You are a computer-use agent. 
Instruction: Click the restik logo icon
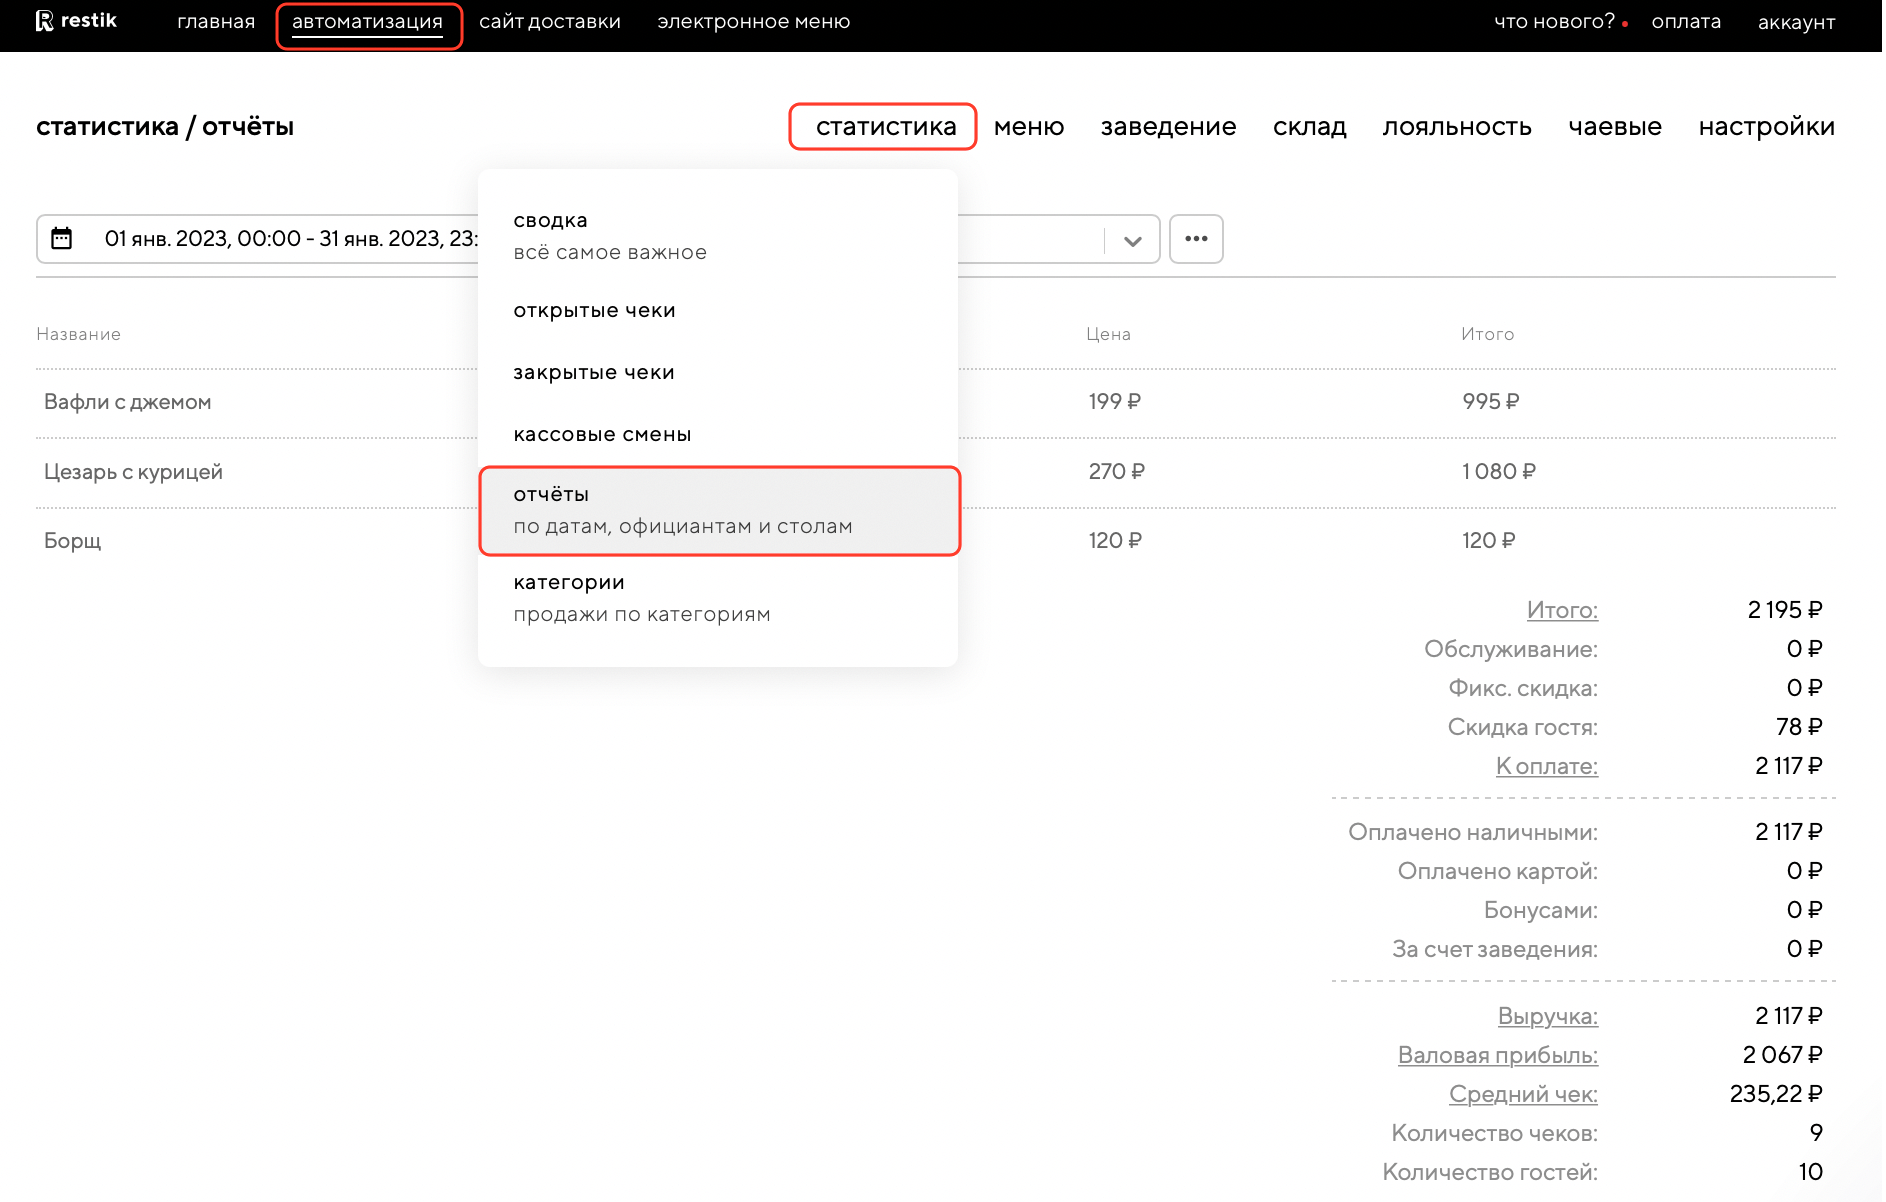[x=45, y=21]
